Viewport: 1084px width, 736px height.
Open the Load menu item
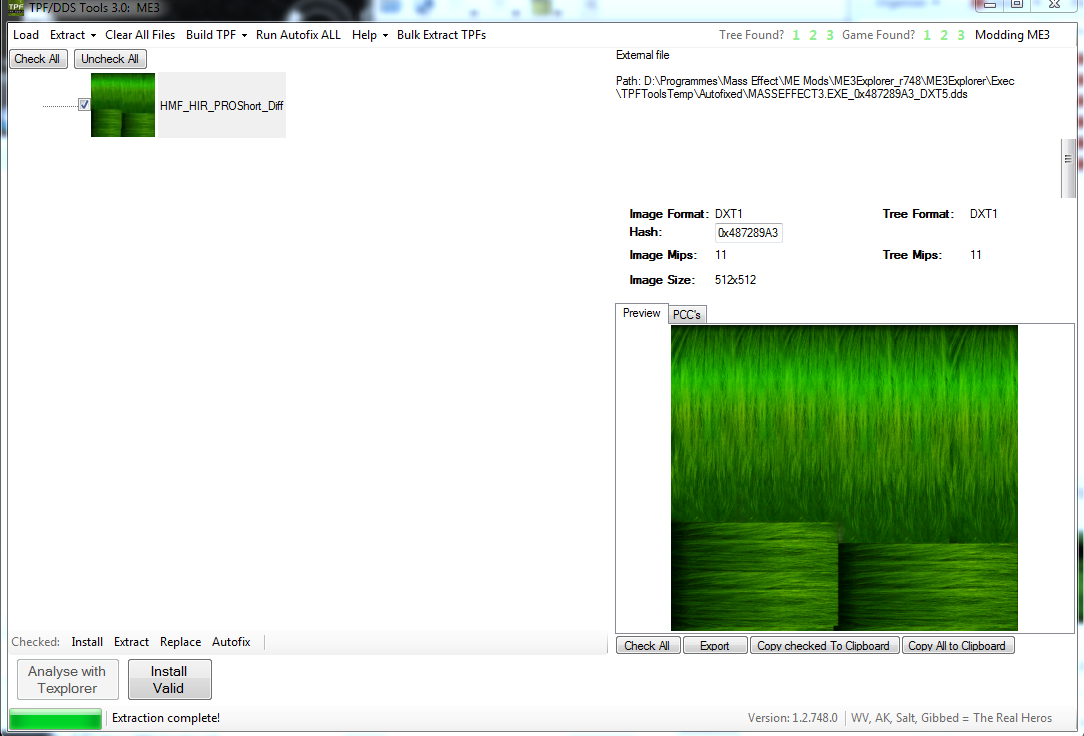[x=26, y=35]
